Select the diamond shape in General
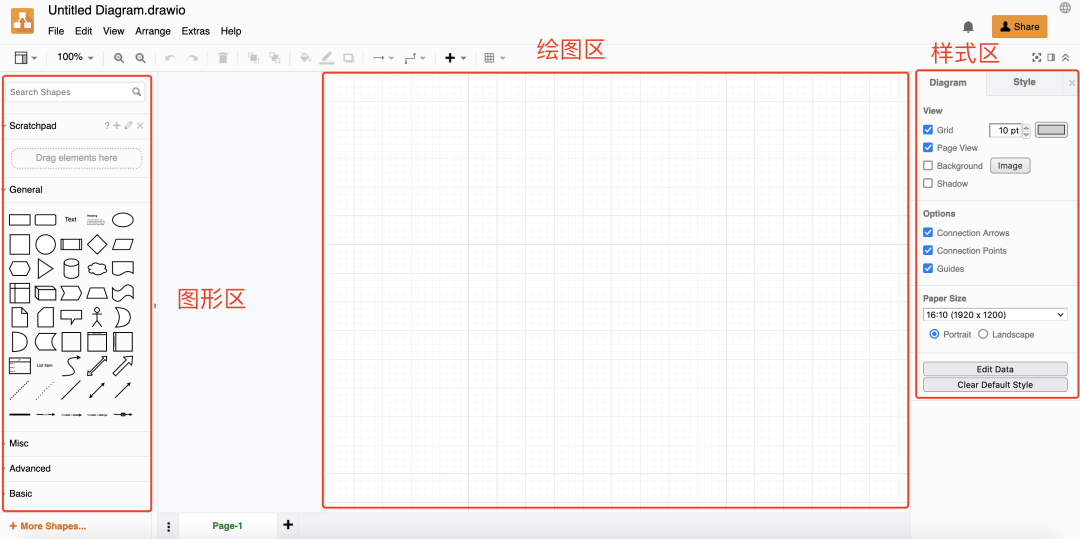The width and height of the screenshot is (1080, 539). pos(97,244)
